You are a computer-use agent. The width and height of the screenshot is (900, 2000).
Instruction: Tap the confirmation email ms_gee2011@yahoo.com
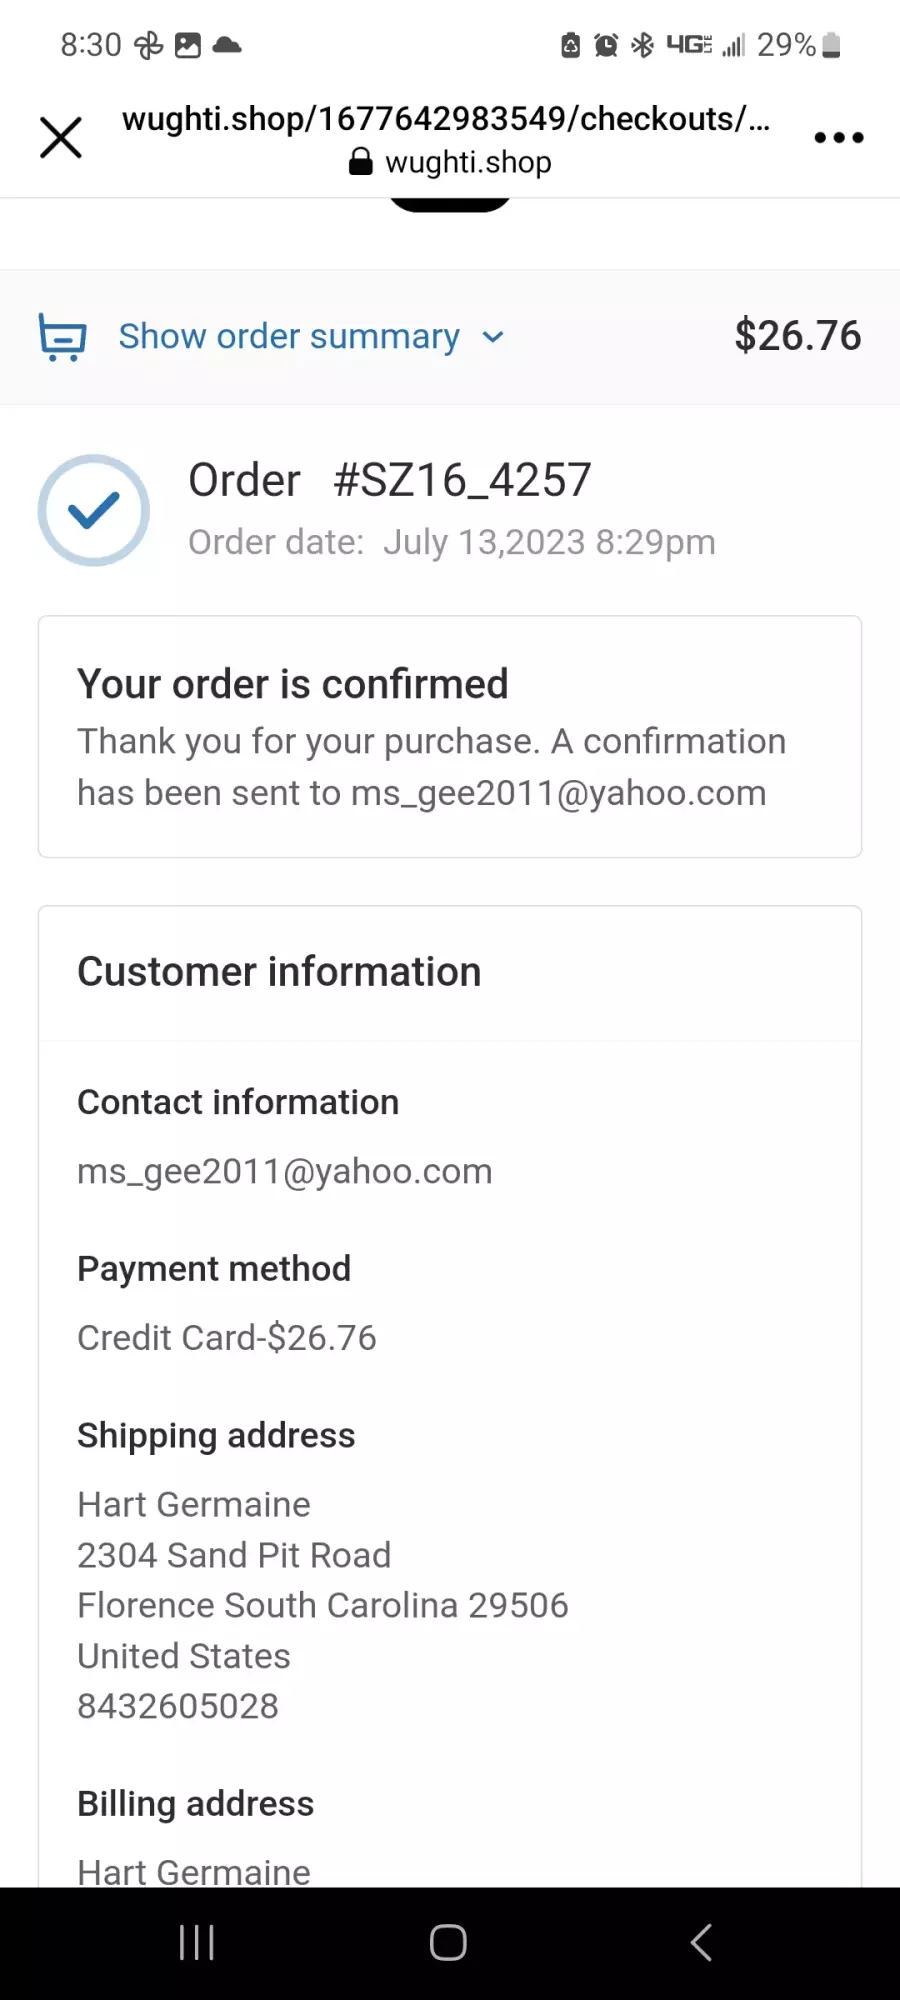pyautogui.click(x=559, y=793)
